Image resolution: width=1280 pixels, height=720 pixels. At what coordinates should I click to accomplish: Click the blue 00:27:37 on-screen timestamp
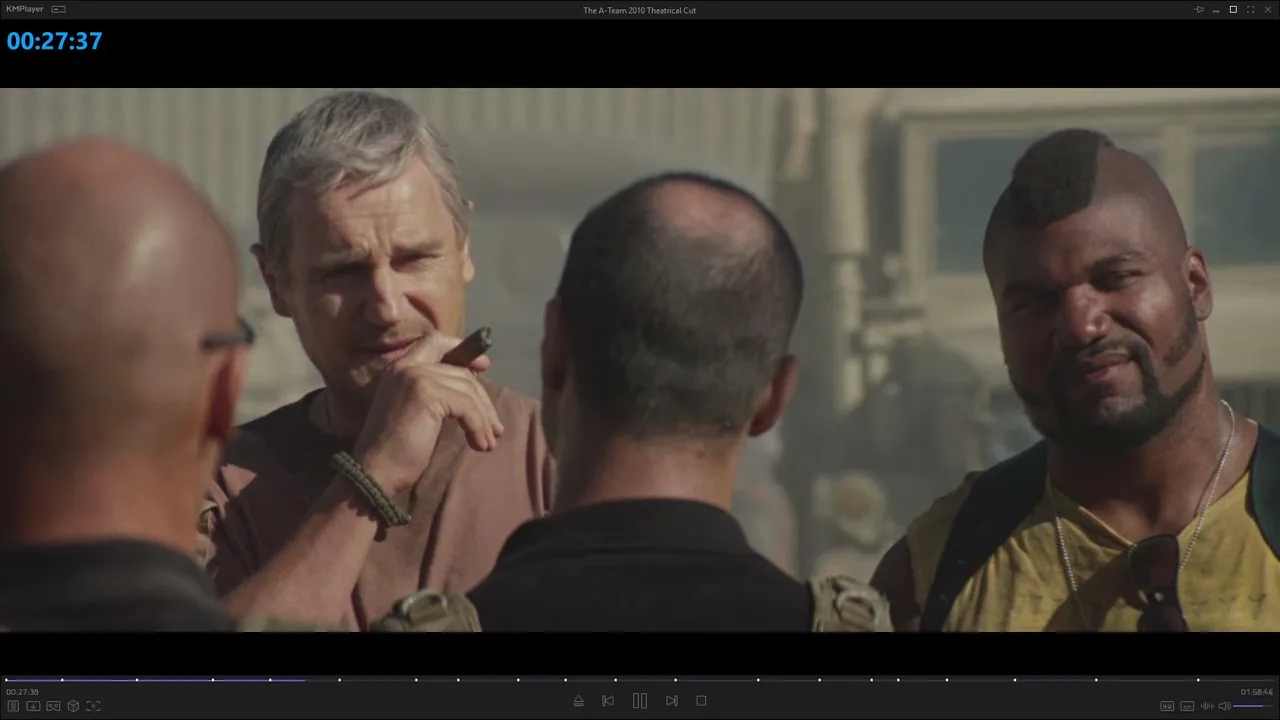55,41
